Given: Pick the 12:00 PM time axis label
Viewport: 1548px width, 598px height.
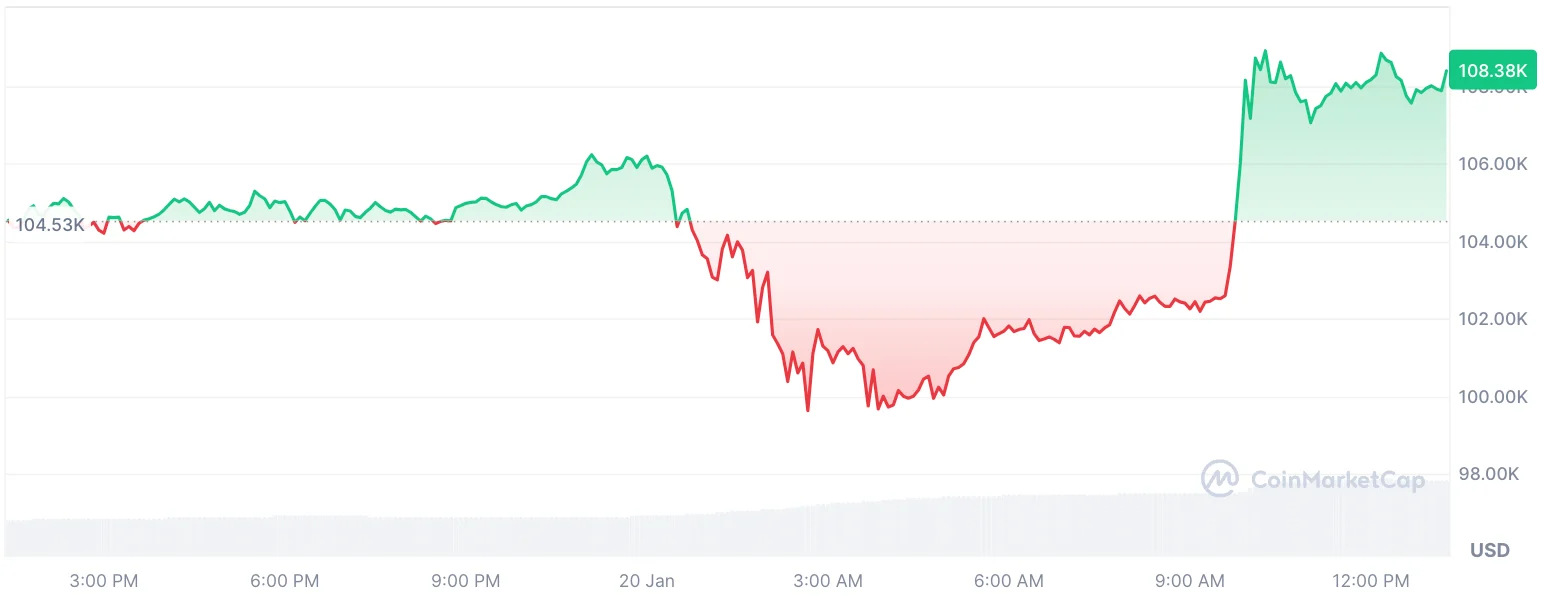Looking at the screenshot, I should (x=1372, y=581).
